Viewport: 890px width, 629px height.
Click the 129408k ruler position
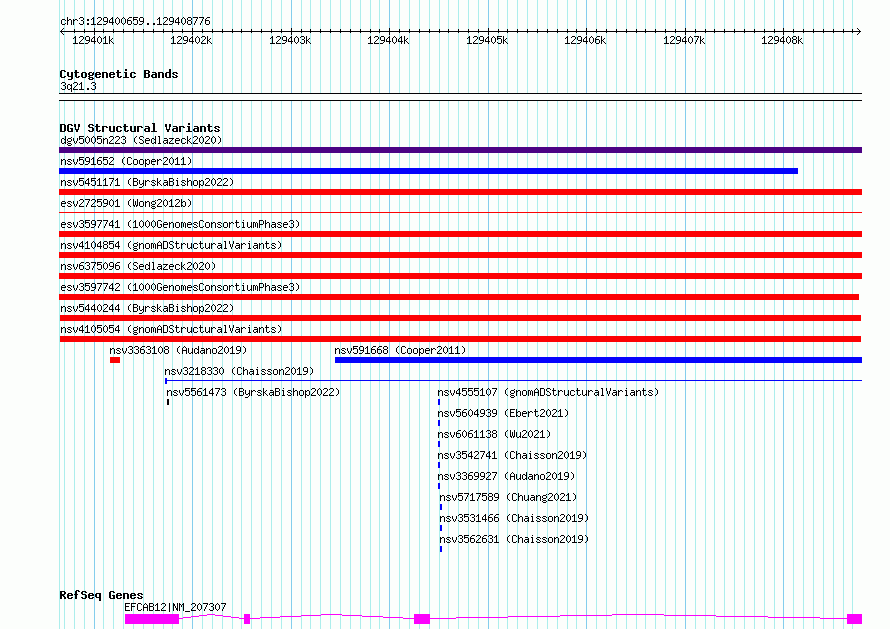coord(782,40)
